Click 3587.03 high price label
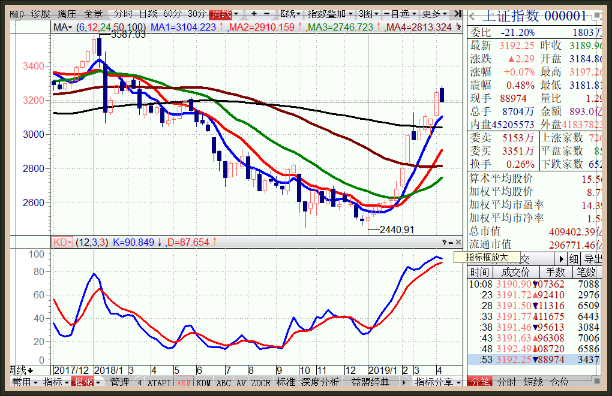This screenshot has height=396, width=612. tap(128, 35)
